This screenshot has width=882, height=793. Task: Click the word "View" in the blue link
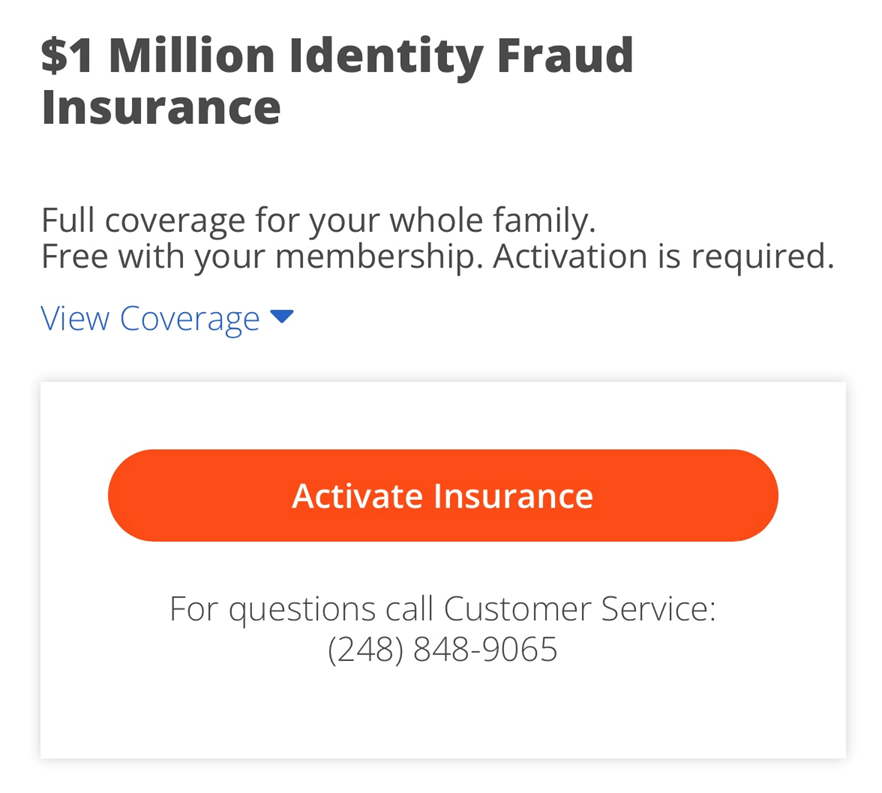pos(75,319)
